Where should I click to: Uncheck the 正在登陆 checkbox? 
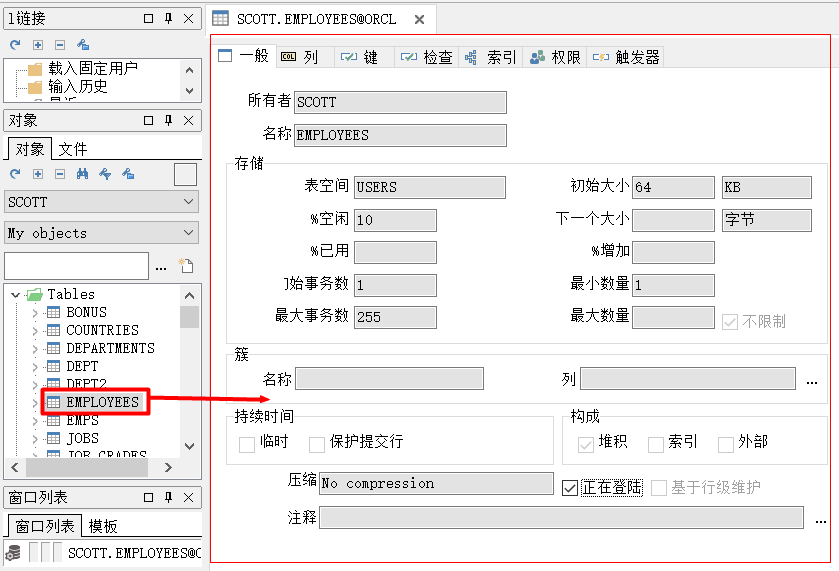(x=570, y=488)
